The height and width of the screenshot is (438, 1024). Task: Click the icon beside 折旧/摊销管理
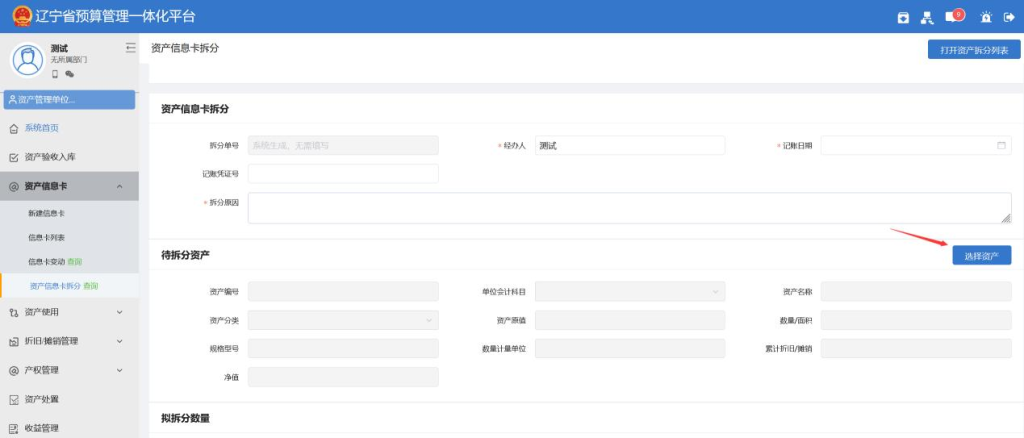point(14,341)
